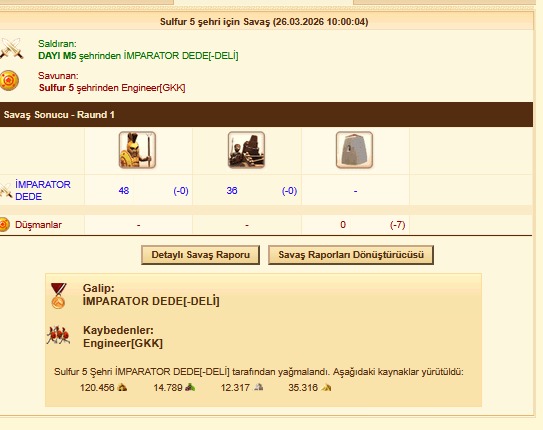The height and width of the screenshot is (430, 543).
Task: Click the wood resource icon beside 120.456
Action: coord(122,387)
